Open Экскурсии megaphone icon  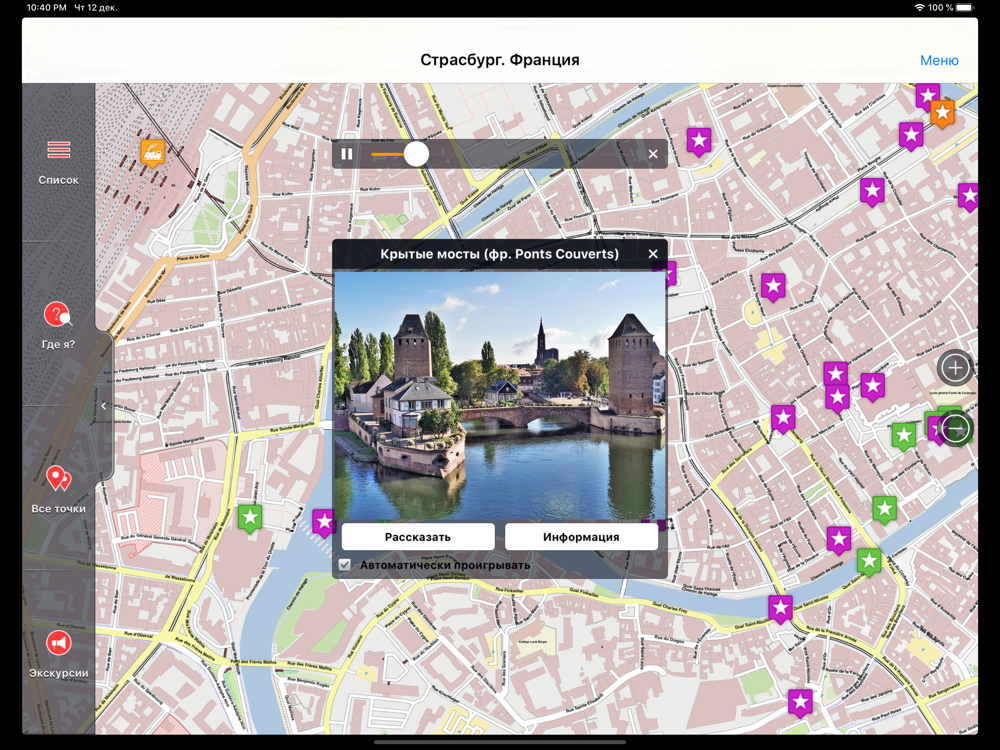click(x=58, y=643)
